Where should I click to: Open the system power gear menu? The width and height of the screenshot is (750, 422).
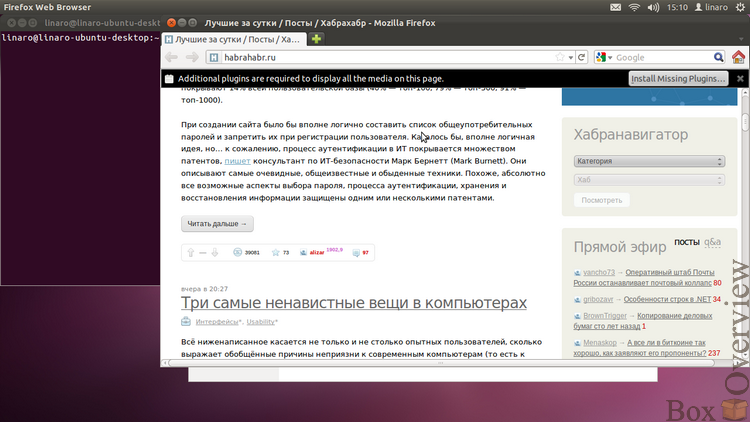point(740,7)
